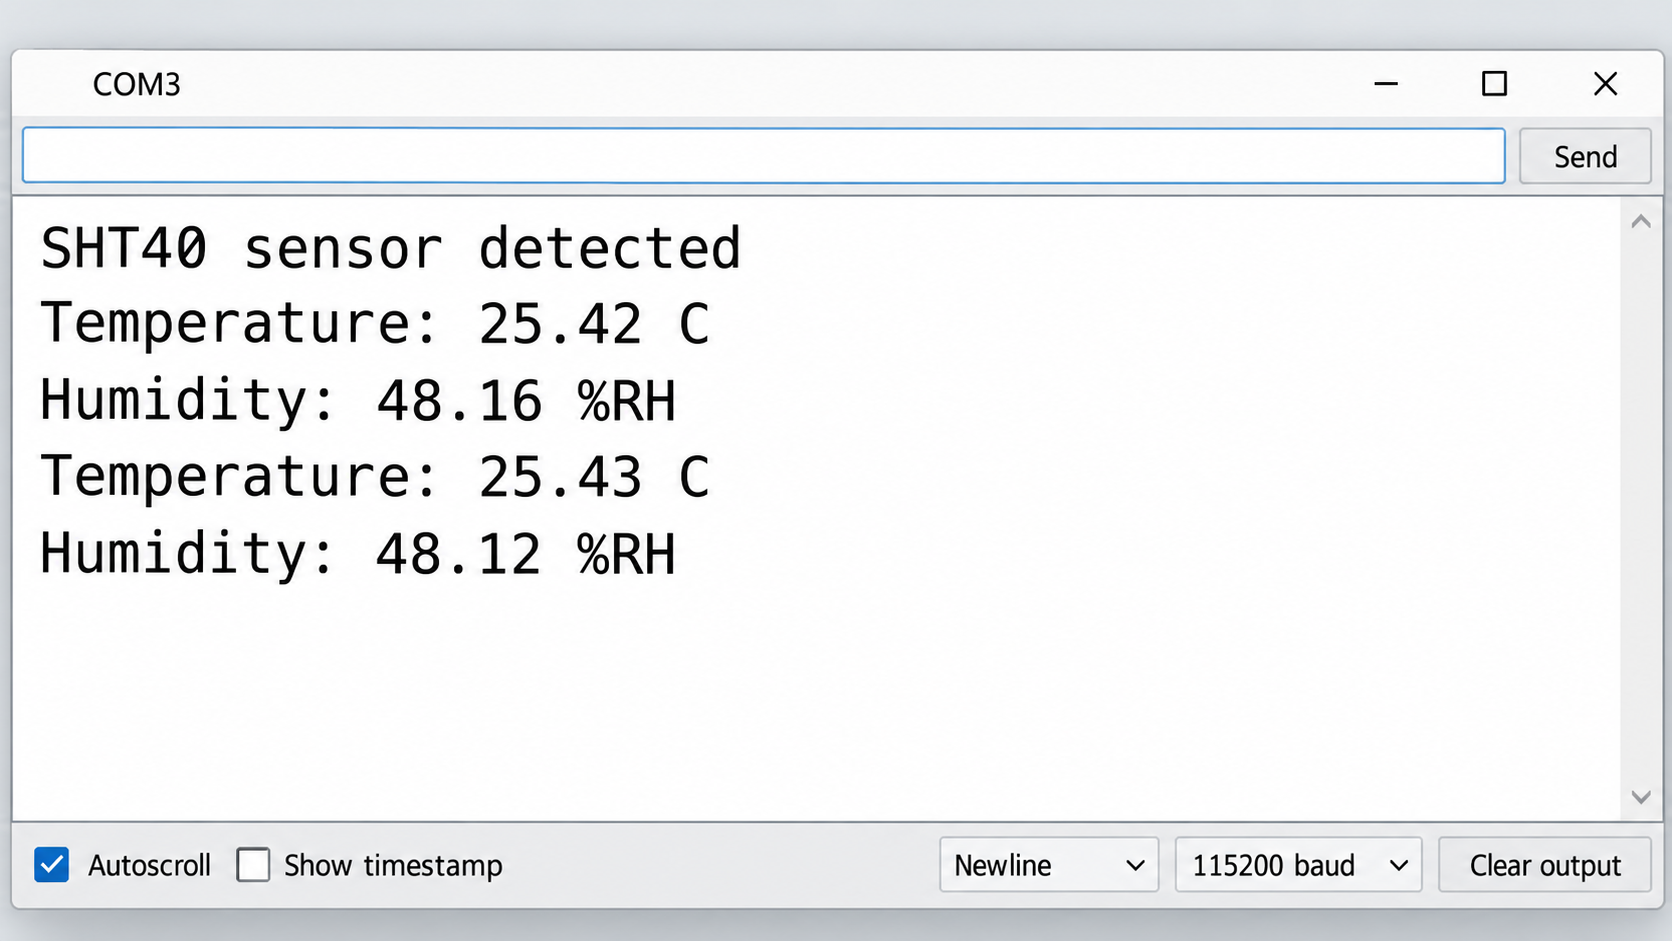
Task: Enable the Show timestamp checkbox
Action: [x=253, y=865]
